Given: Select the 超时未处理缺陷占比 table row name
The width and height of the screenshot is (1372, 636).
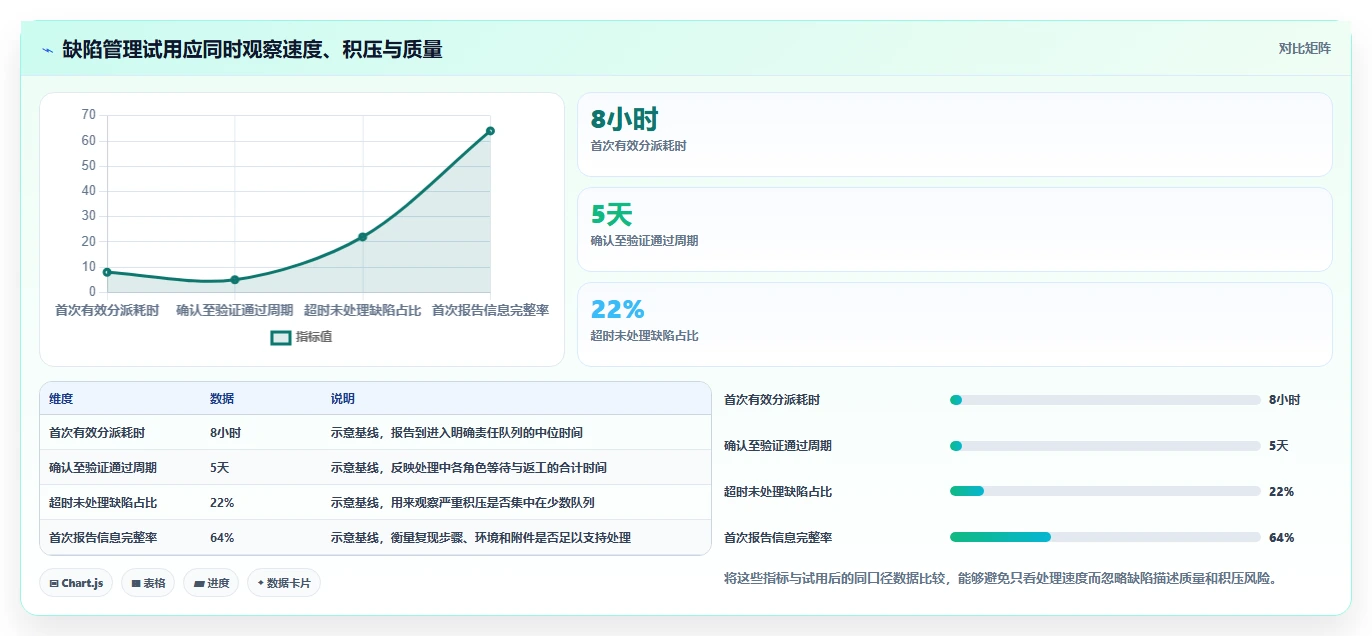Looking at the screenshot, I should click(x=103, y=503).
